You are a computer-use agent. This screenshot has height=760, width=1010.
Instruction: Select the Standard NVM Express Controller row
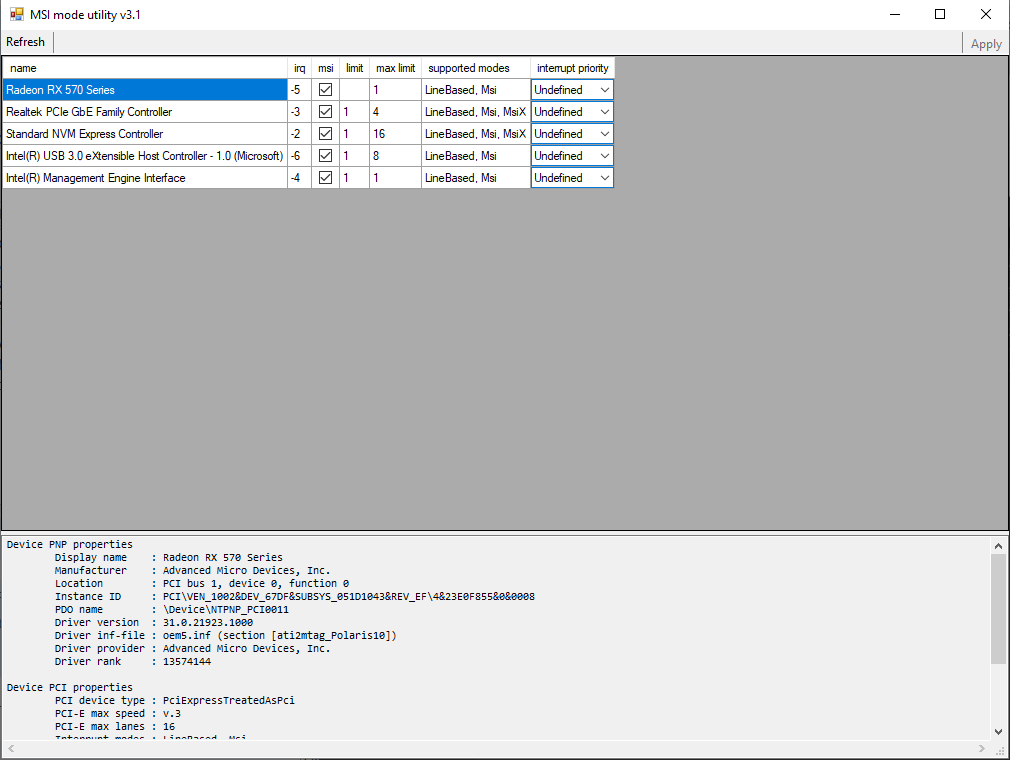click(x=145, y=134)
